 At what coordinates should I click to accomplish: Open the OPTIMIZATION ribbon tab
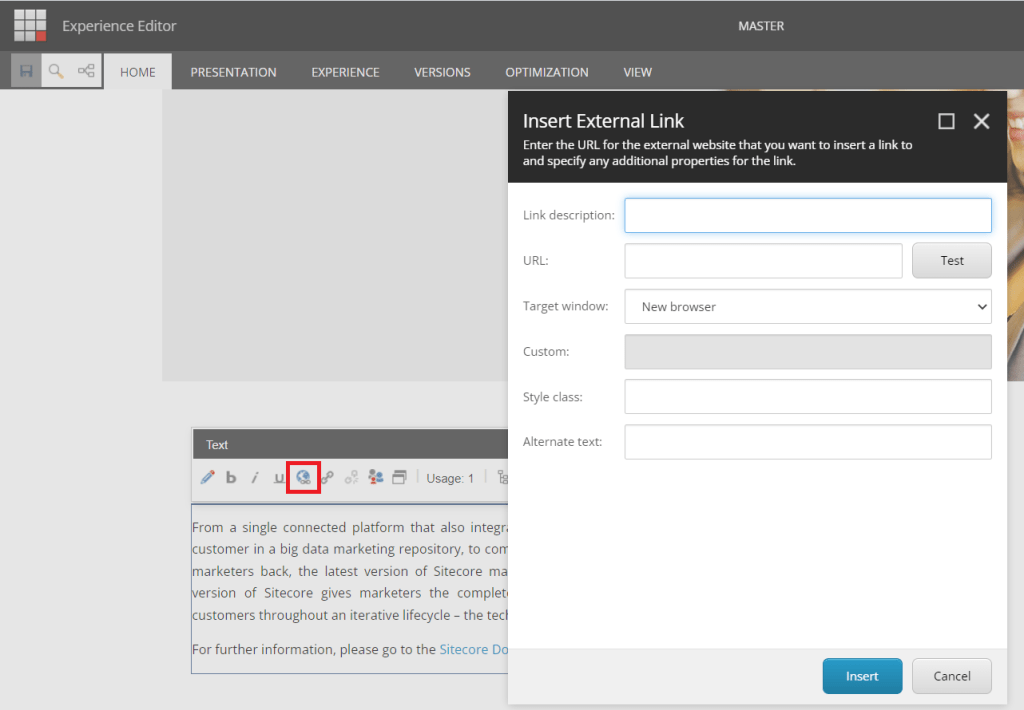click(x=546, y=72)
